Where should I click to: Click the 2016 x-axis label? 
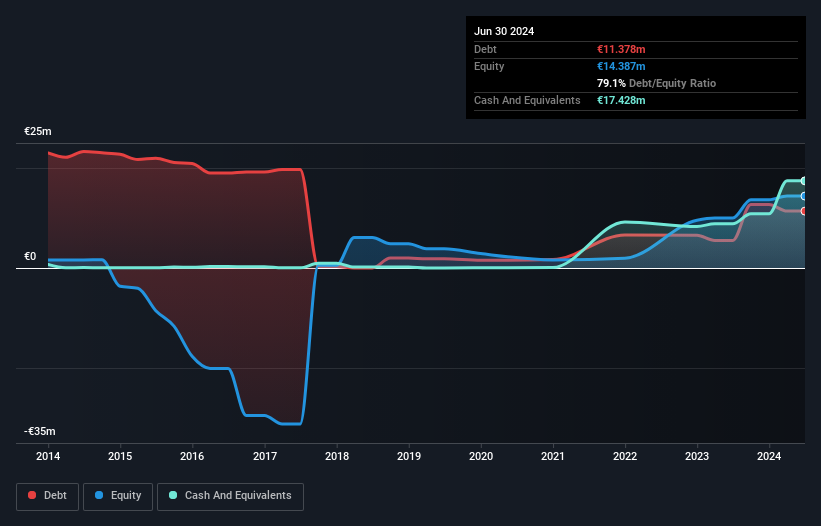click(x=192, y=456)
